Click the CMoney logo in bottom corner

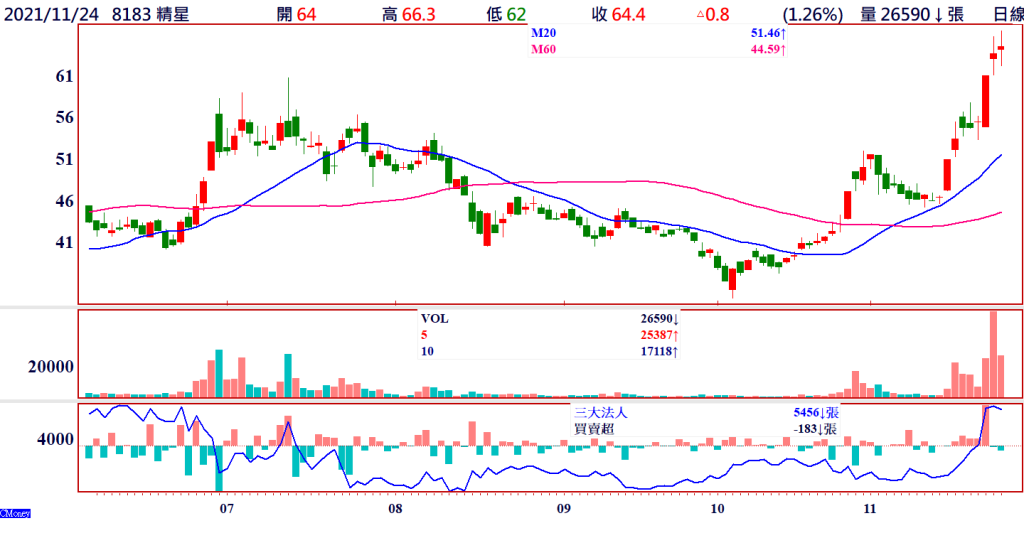point(15,513)
